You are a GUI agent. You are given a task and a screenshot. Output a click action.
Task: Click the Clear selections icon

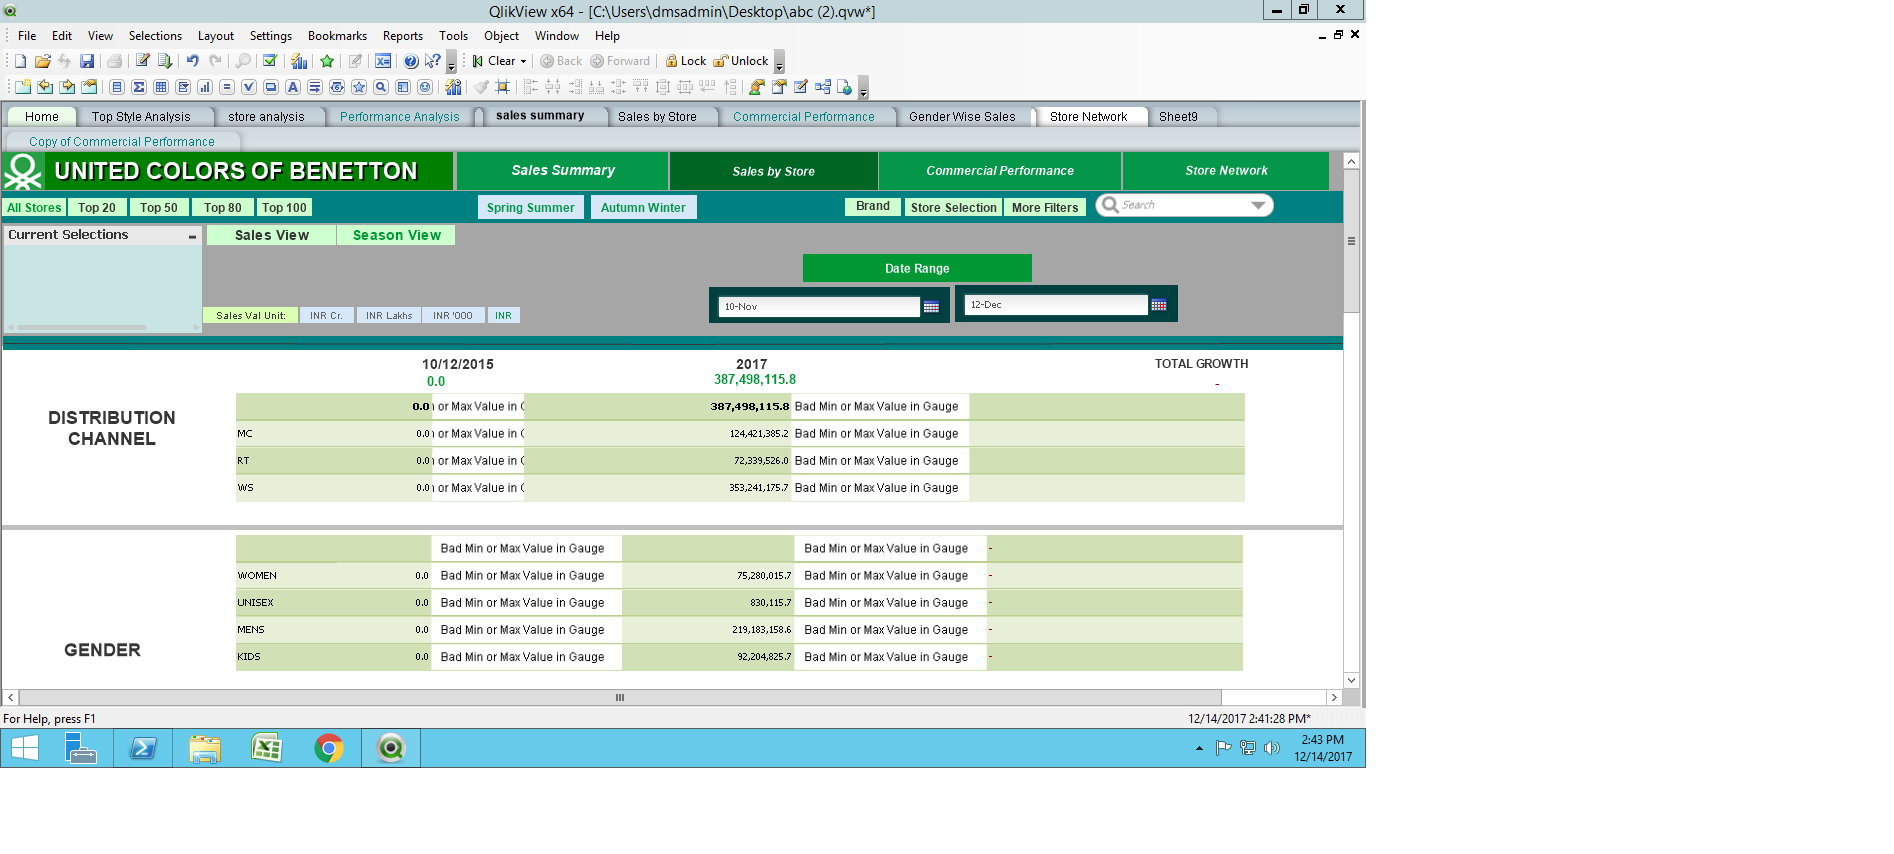[477, 61]
